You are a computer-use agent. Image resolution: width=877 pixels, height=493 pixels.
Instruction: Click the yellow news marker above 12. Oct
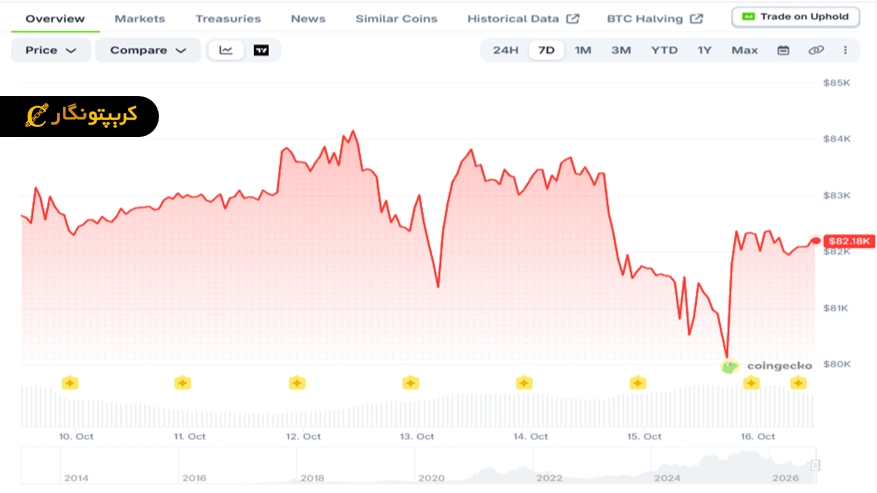click(x=297, y=383)
